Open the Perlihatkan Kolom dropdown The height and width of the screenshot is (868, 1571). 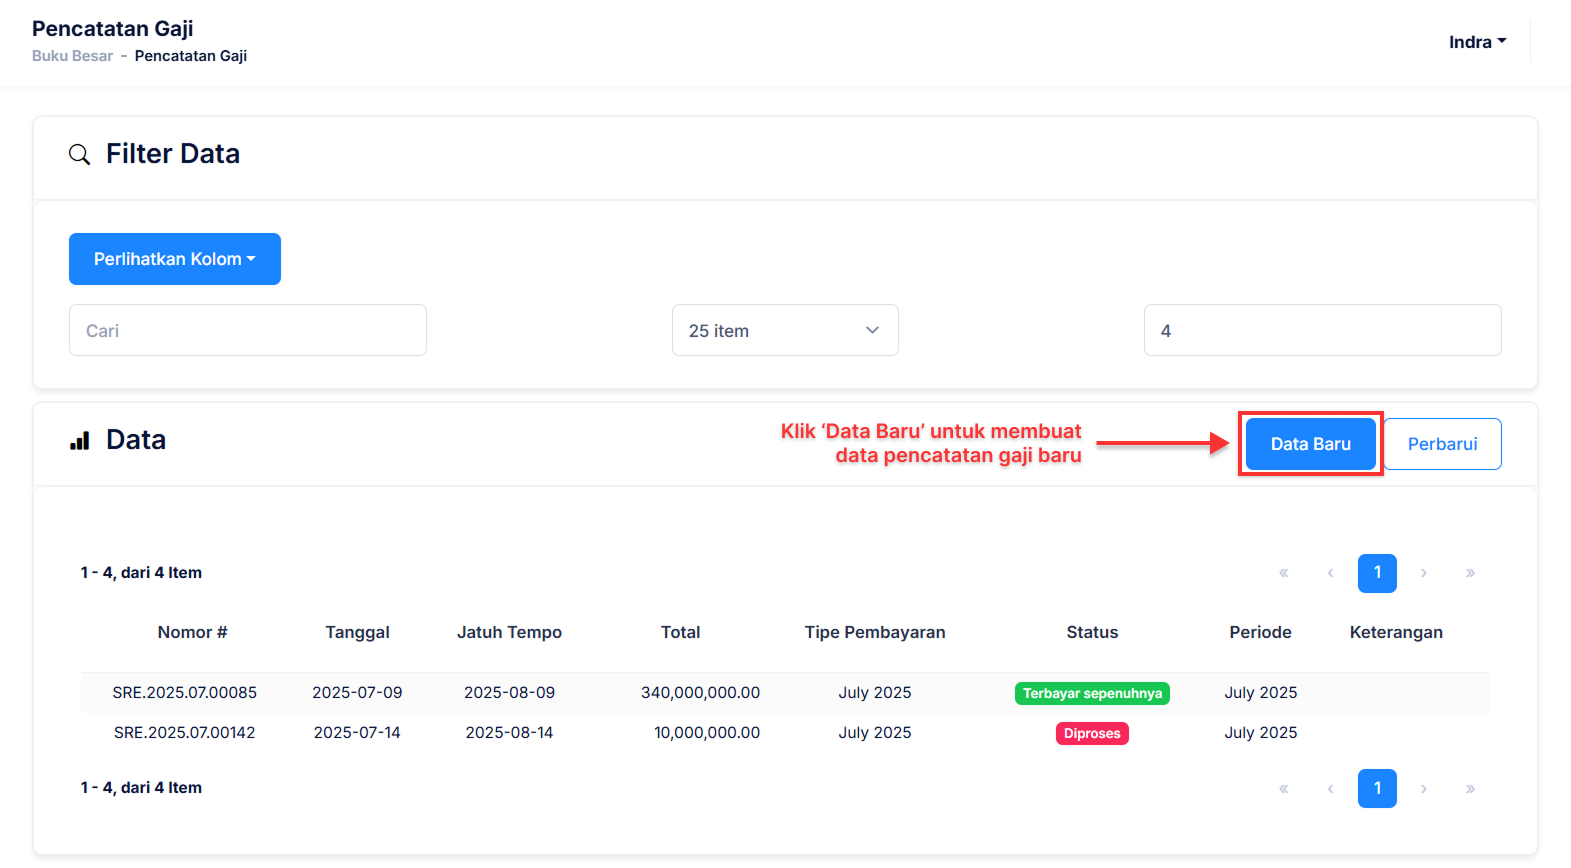click(175, 259)
